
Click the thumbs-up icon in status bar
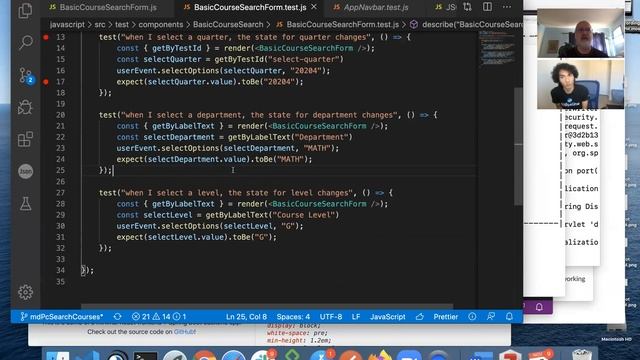tap(420, 317)
